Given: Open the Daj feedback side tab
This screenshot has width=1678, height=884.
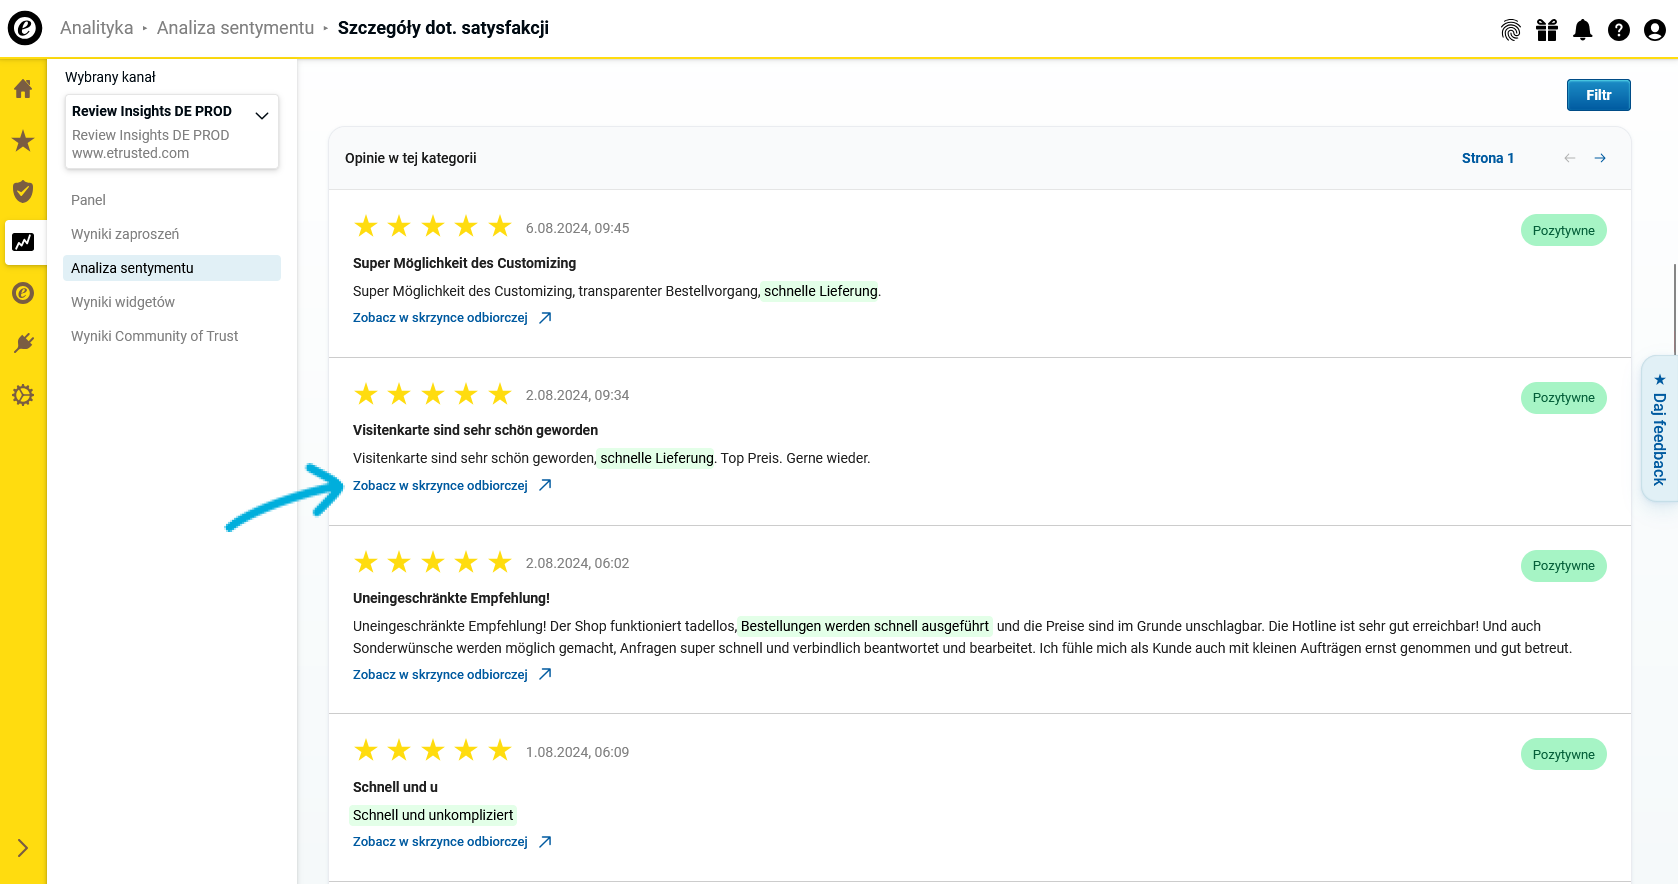Looking at the screenshot, I should pos(1659,430).
